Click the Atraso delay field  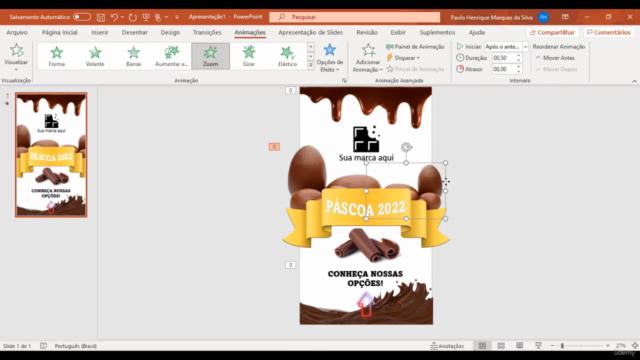504,69
